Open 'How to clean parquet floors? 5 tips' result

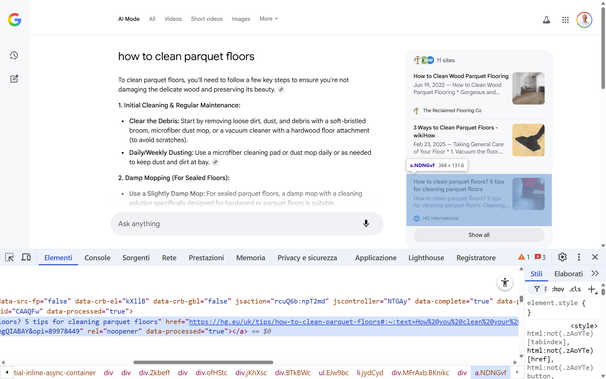pos(459,185)
